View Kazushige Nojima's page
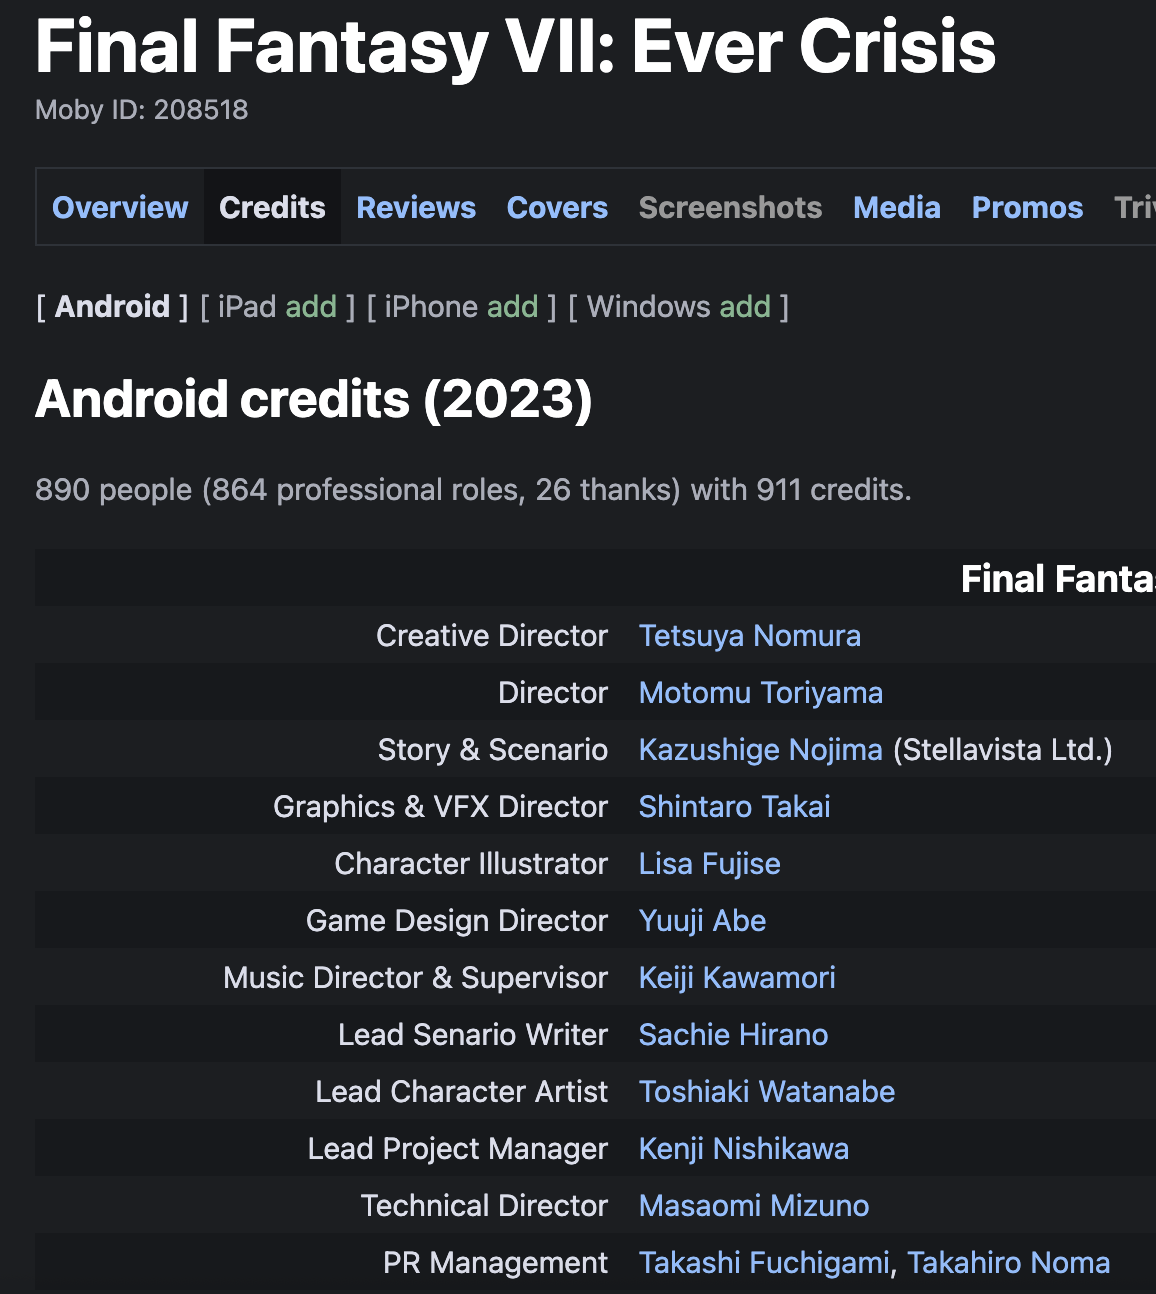The image size is (1156, 1294). pos(761,750)
